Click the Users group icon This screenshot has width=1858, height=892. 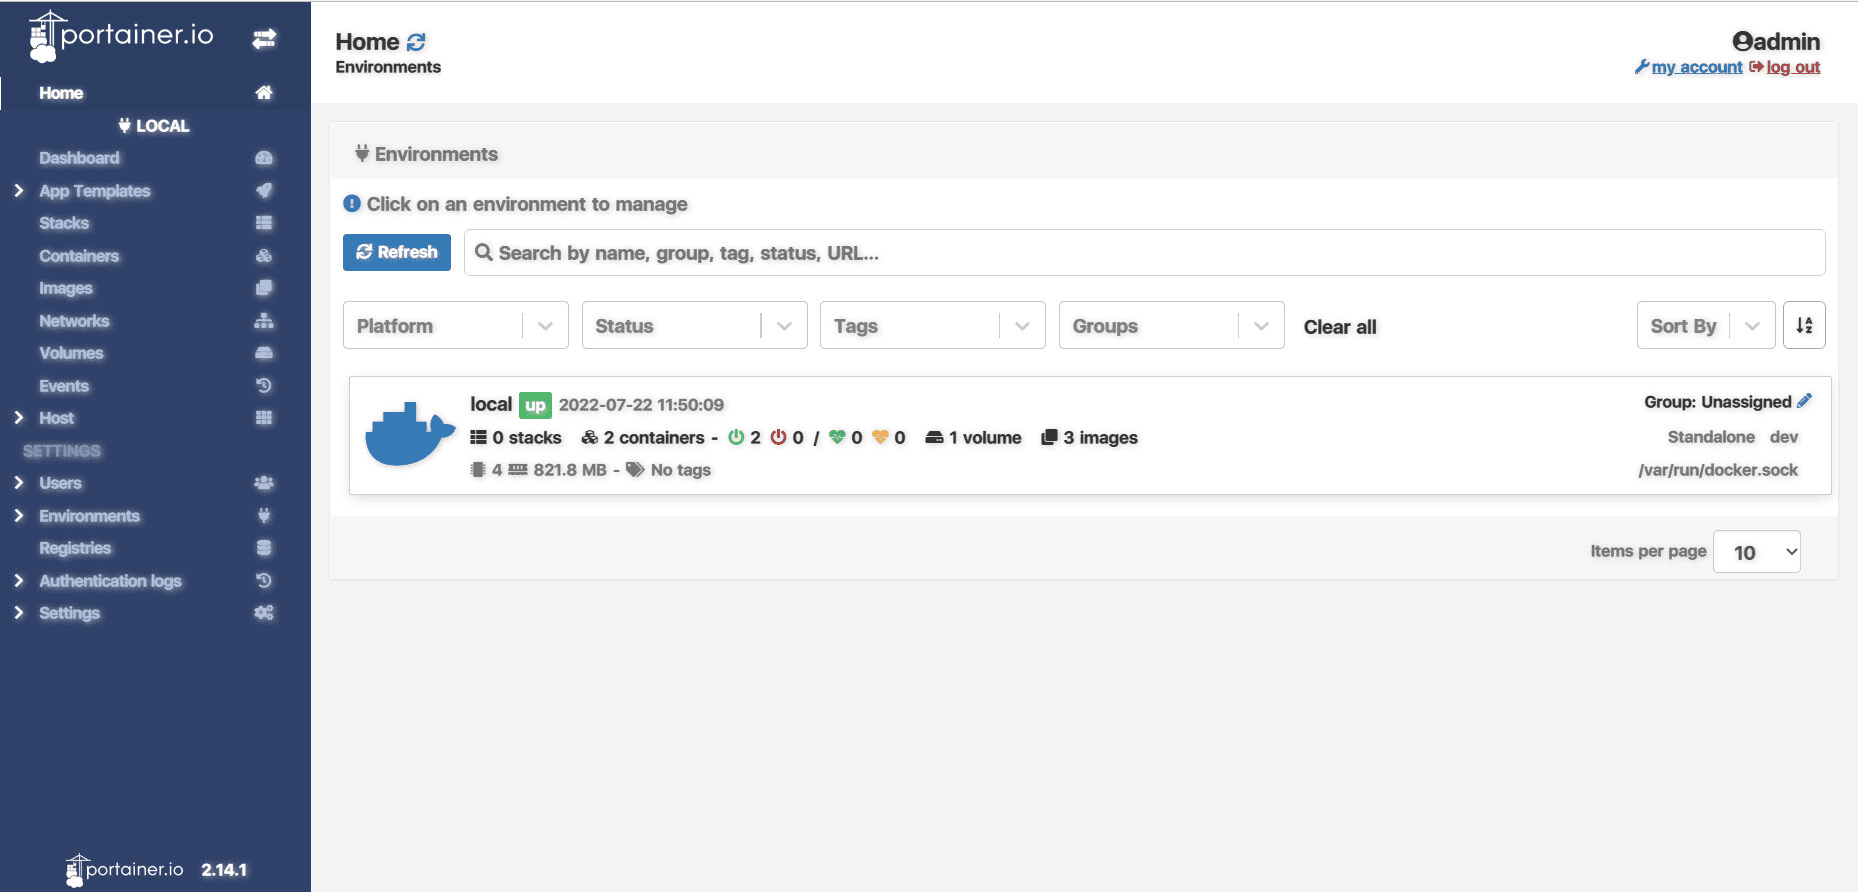point(264,483)
